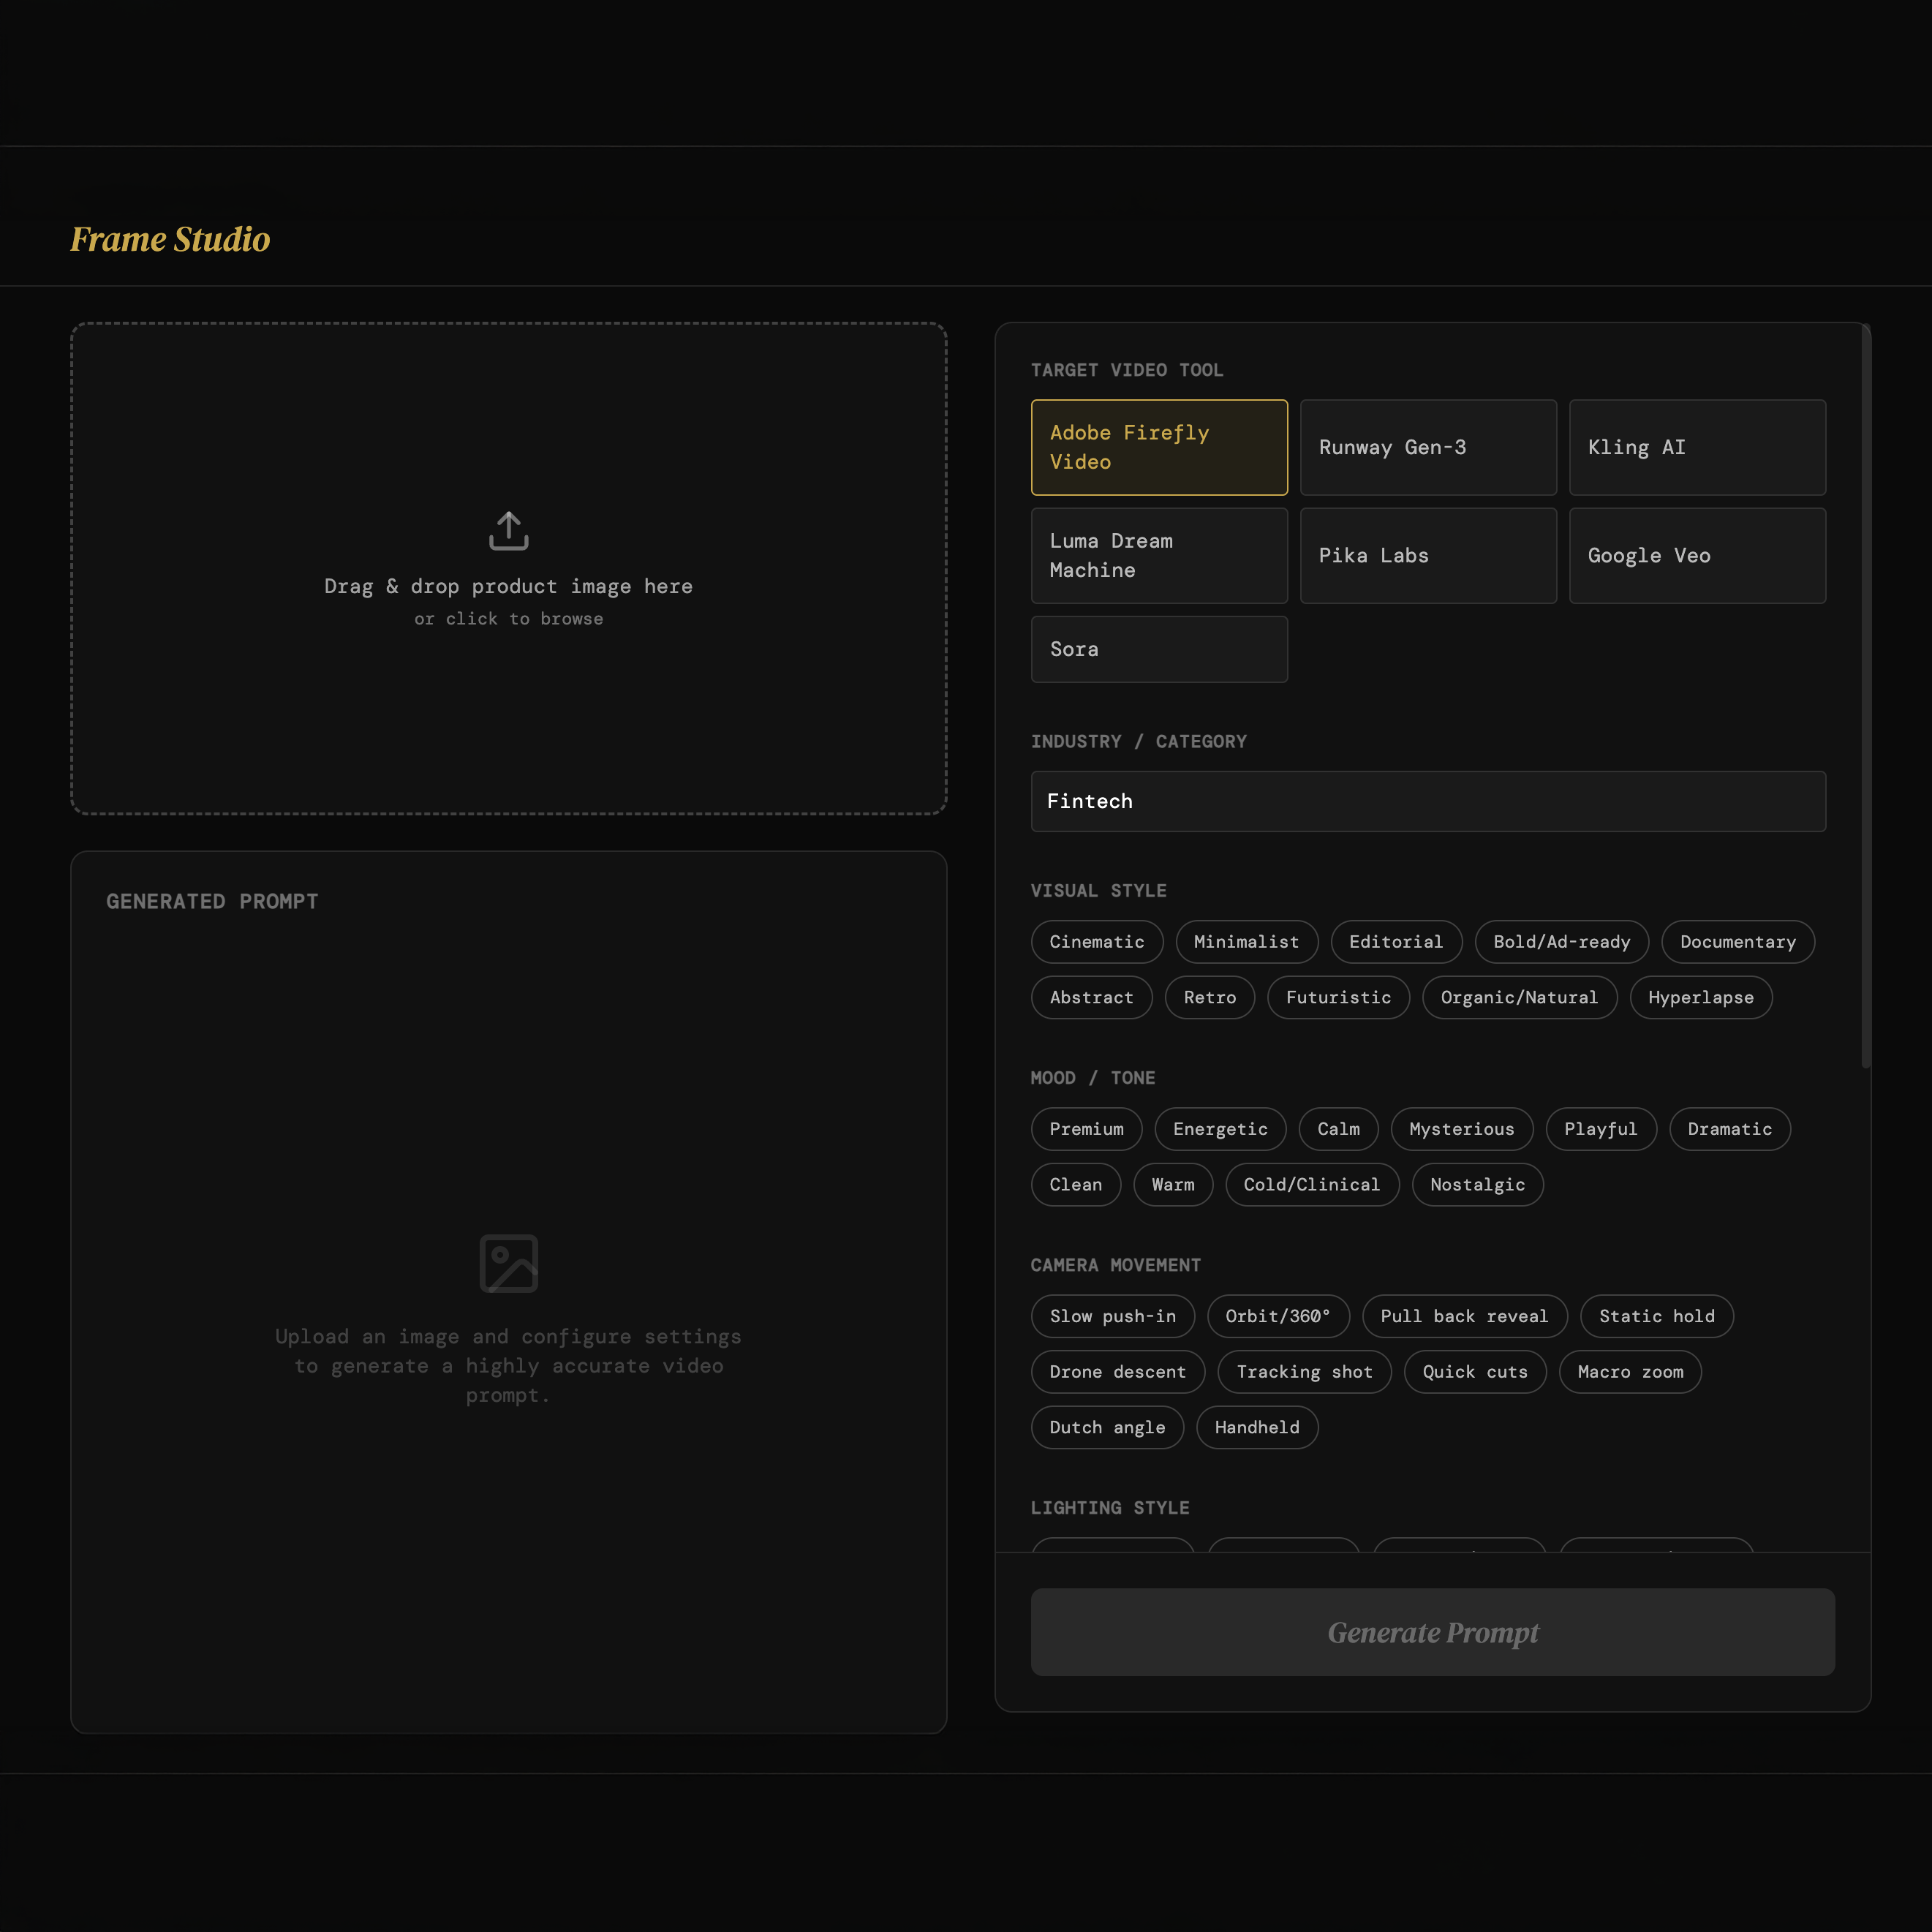Pick Luma Dream Machine tool
This screenshot has width=1932, height=1932.
[x=1159, y=555]
